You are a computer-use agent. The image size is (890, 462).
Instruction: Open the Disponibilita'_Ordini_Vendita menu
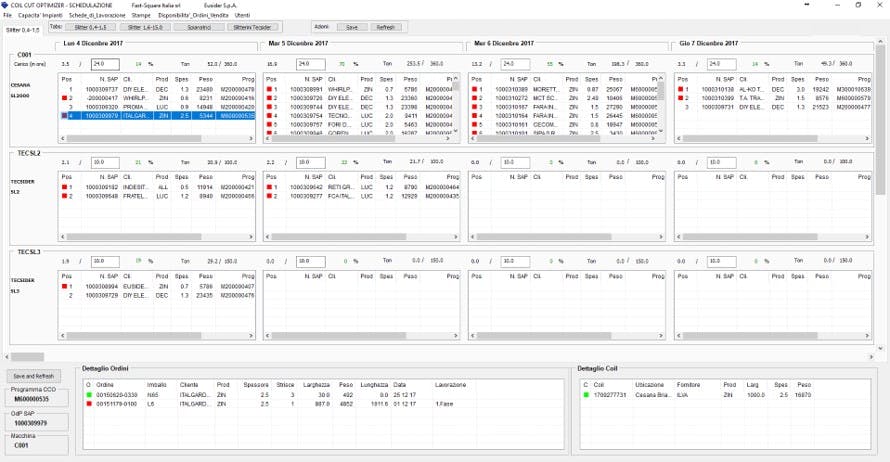coord(193,15)
